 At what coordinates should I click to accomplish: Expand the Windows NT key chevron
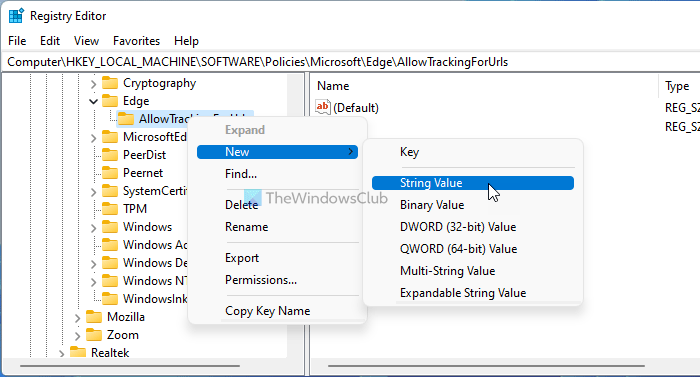point(93,281)
